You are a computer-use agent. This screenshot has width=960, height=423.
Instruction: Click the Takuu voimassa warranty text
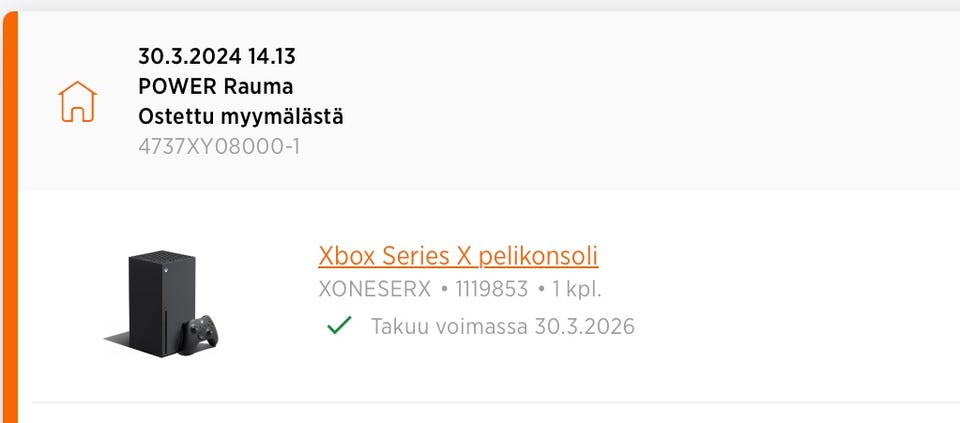point(448,326)
